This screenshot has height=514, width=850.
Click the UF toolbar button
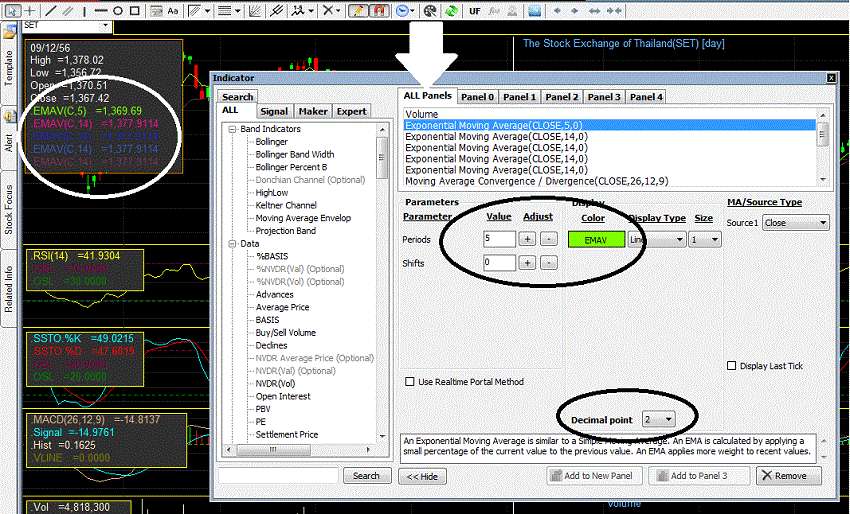tap(474, 10)
